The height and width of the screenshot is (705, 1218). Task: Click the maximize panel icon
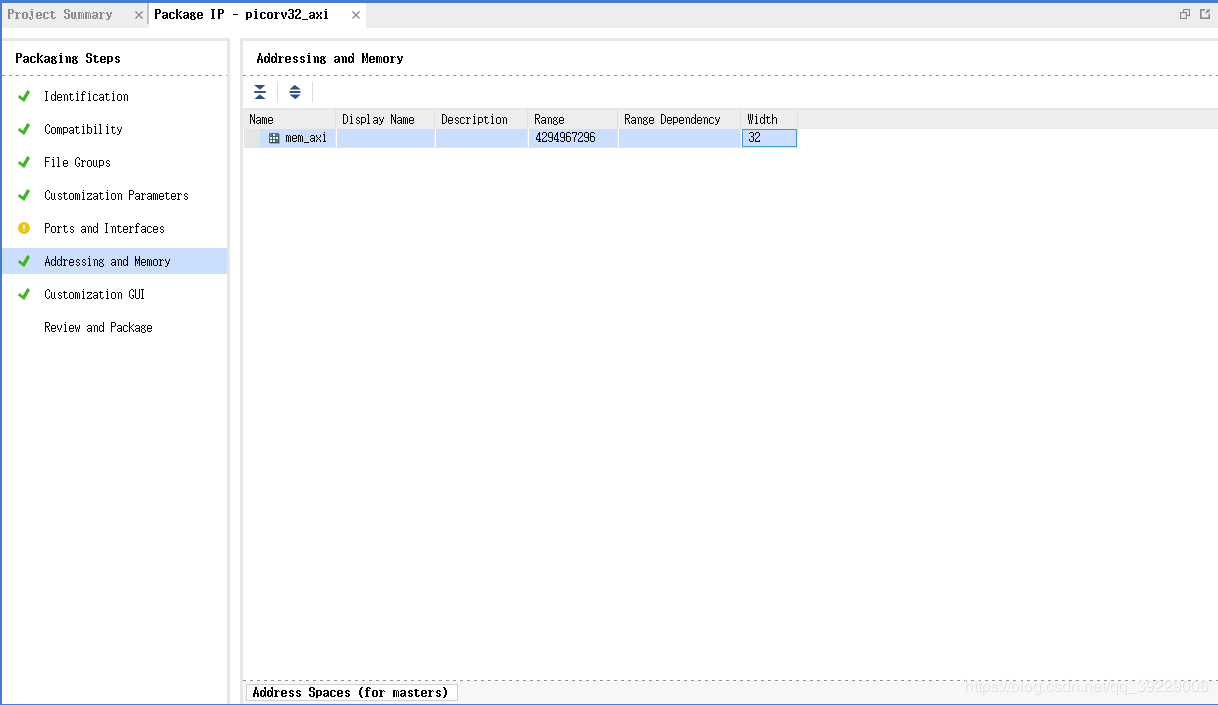coord(1205,14)
